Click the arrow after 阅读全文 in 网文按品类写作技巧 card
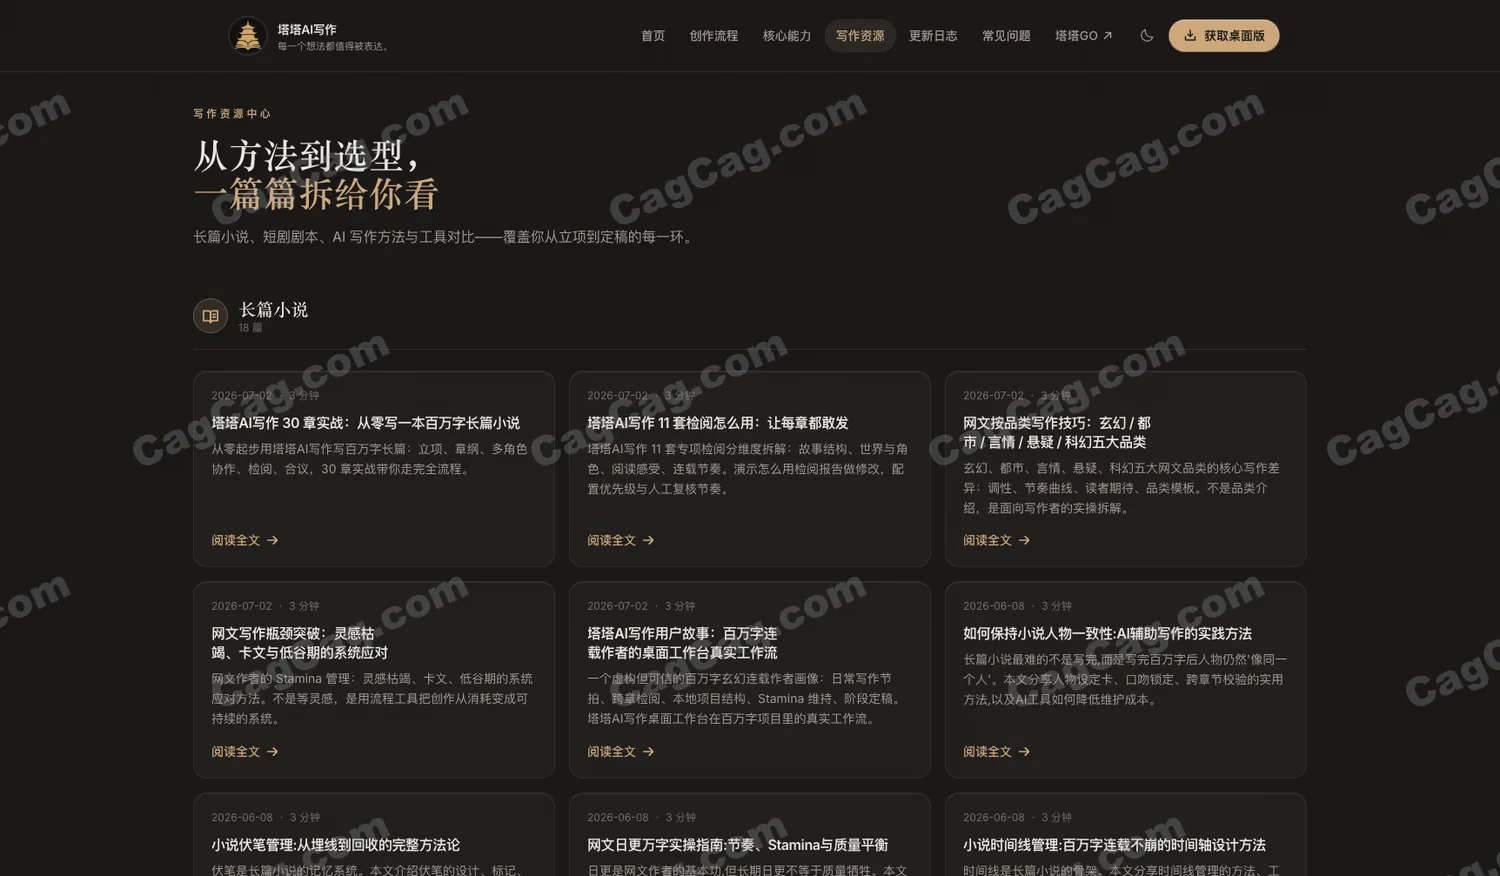The image size is (1500, 876). [x=1024, y=541]
